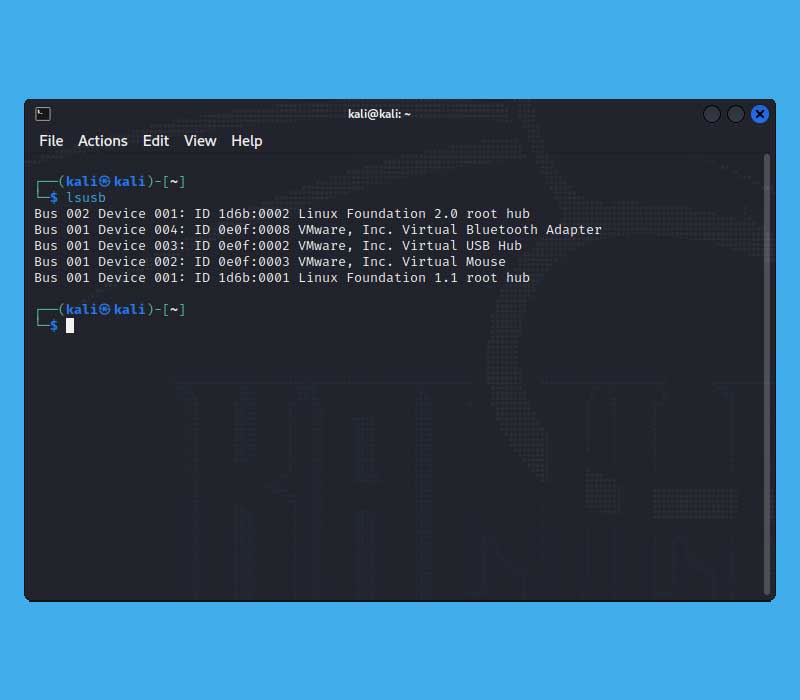Click the 'kali@kali: ~' window title
The height and width of the screenshot is (700, 800).
[x=379, y=114]
